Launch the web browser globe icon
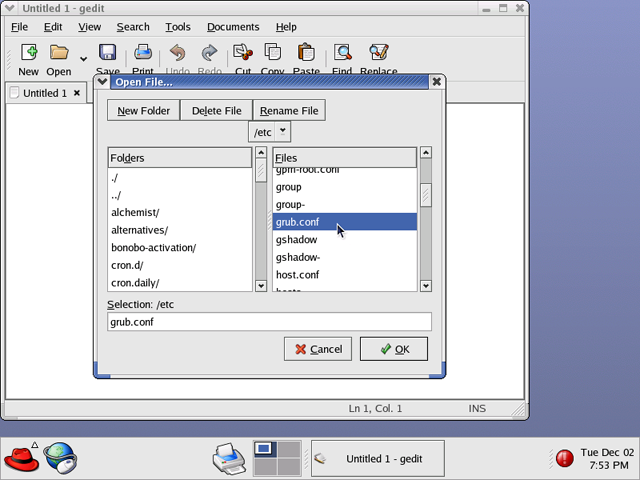 click(x=60, y=458)
